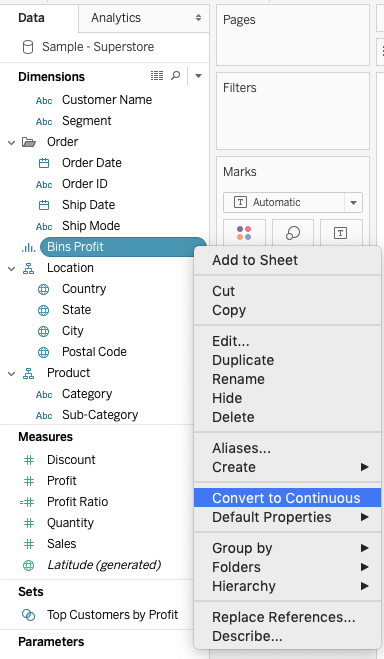
Task: Click the globe icon beside Postal Code
Action: coord(44,352)
